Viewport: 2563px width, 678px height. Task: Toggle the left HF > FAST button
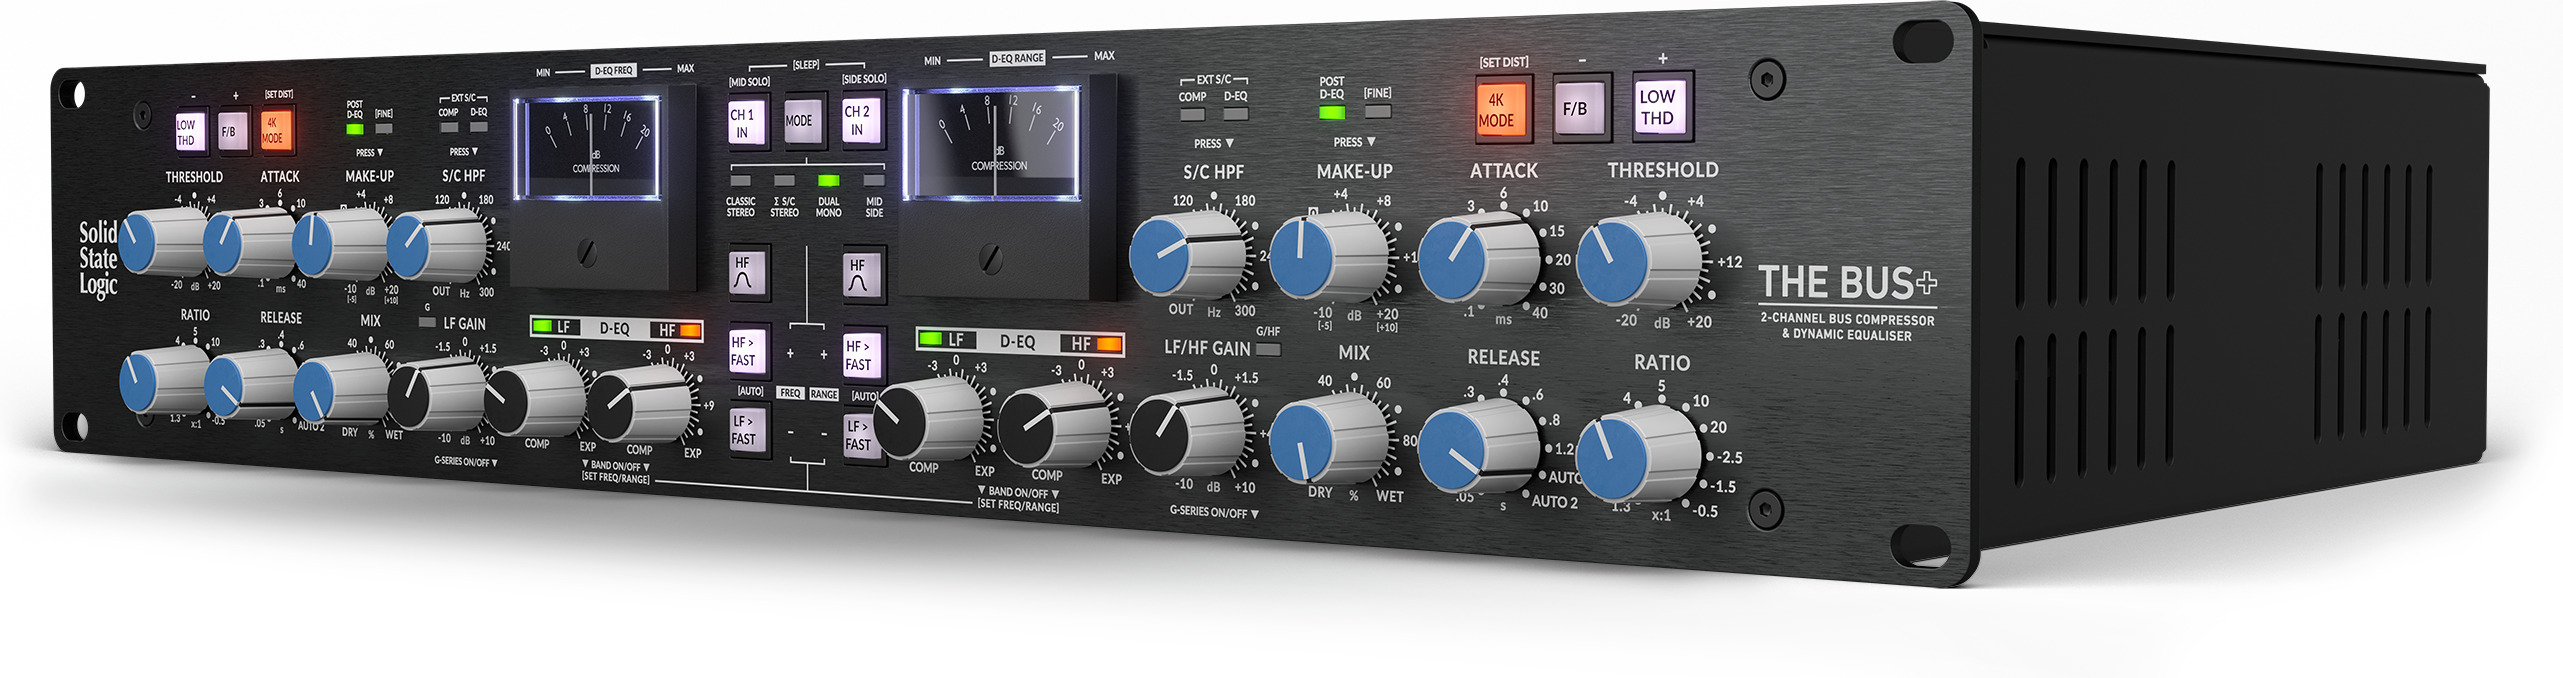click(x=746, y=351)
